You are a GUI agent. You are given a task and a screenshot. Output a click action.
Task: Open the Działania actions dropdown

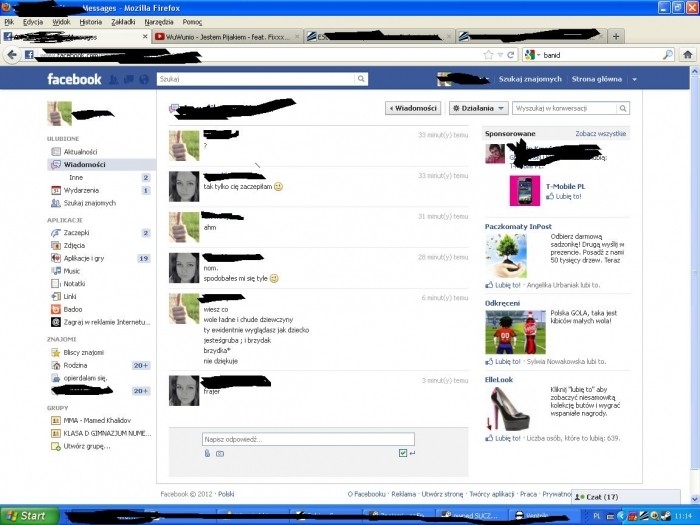477,108
